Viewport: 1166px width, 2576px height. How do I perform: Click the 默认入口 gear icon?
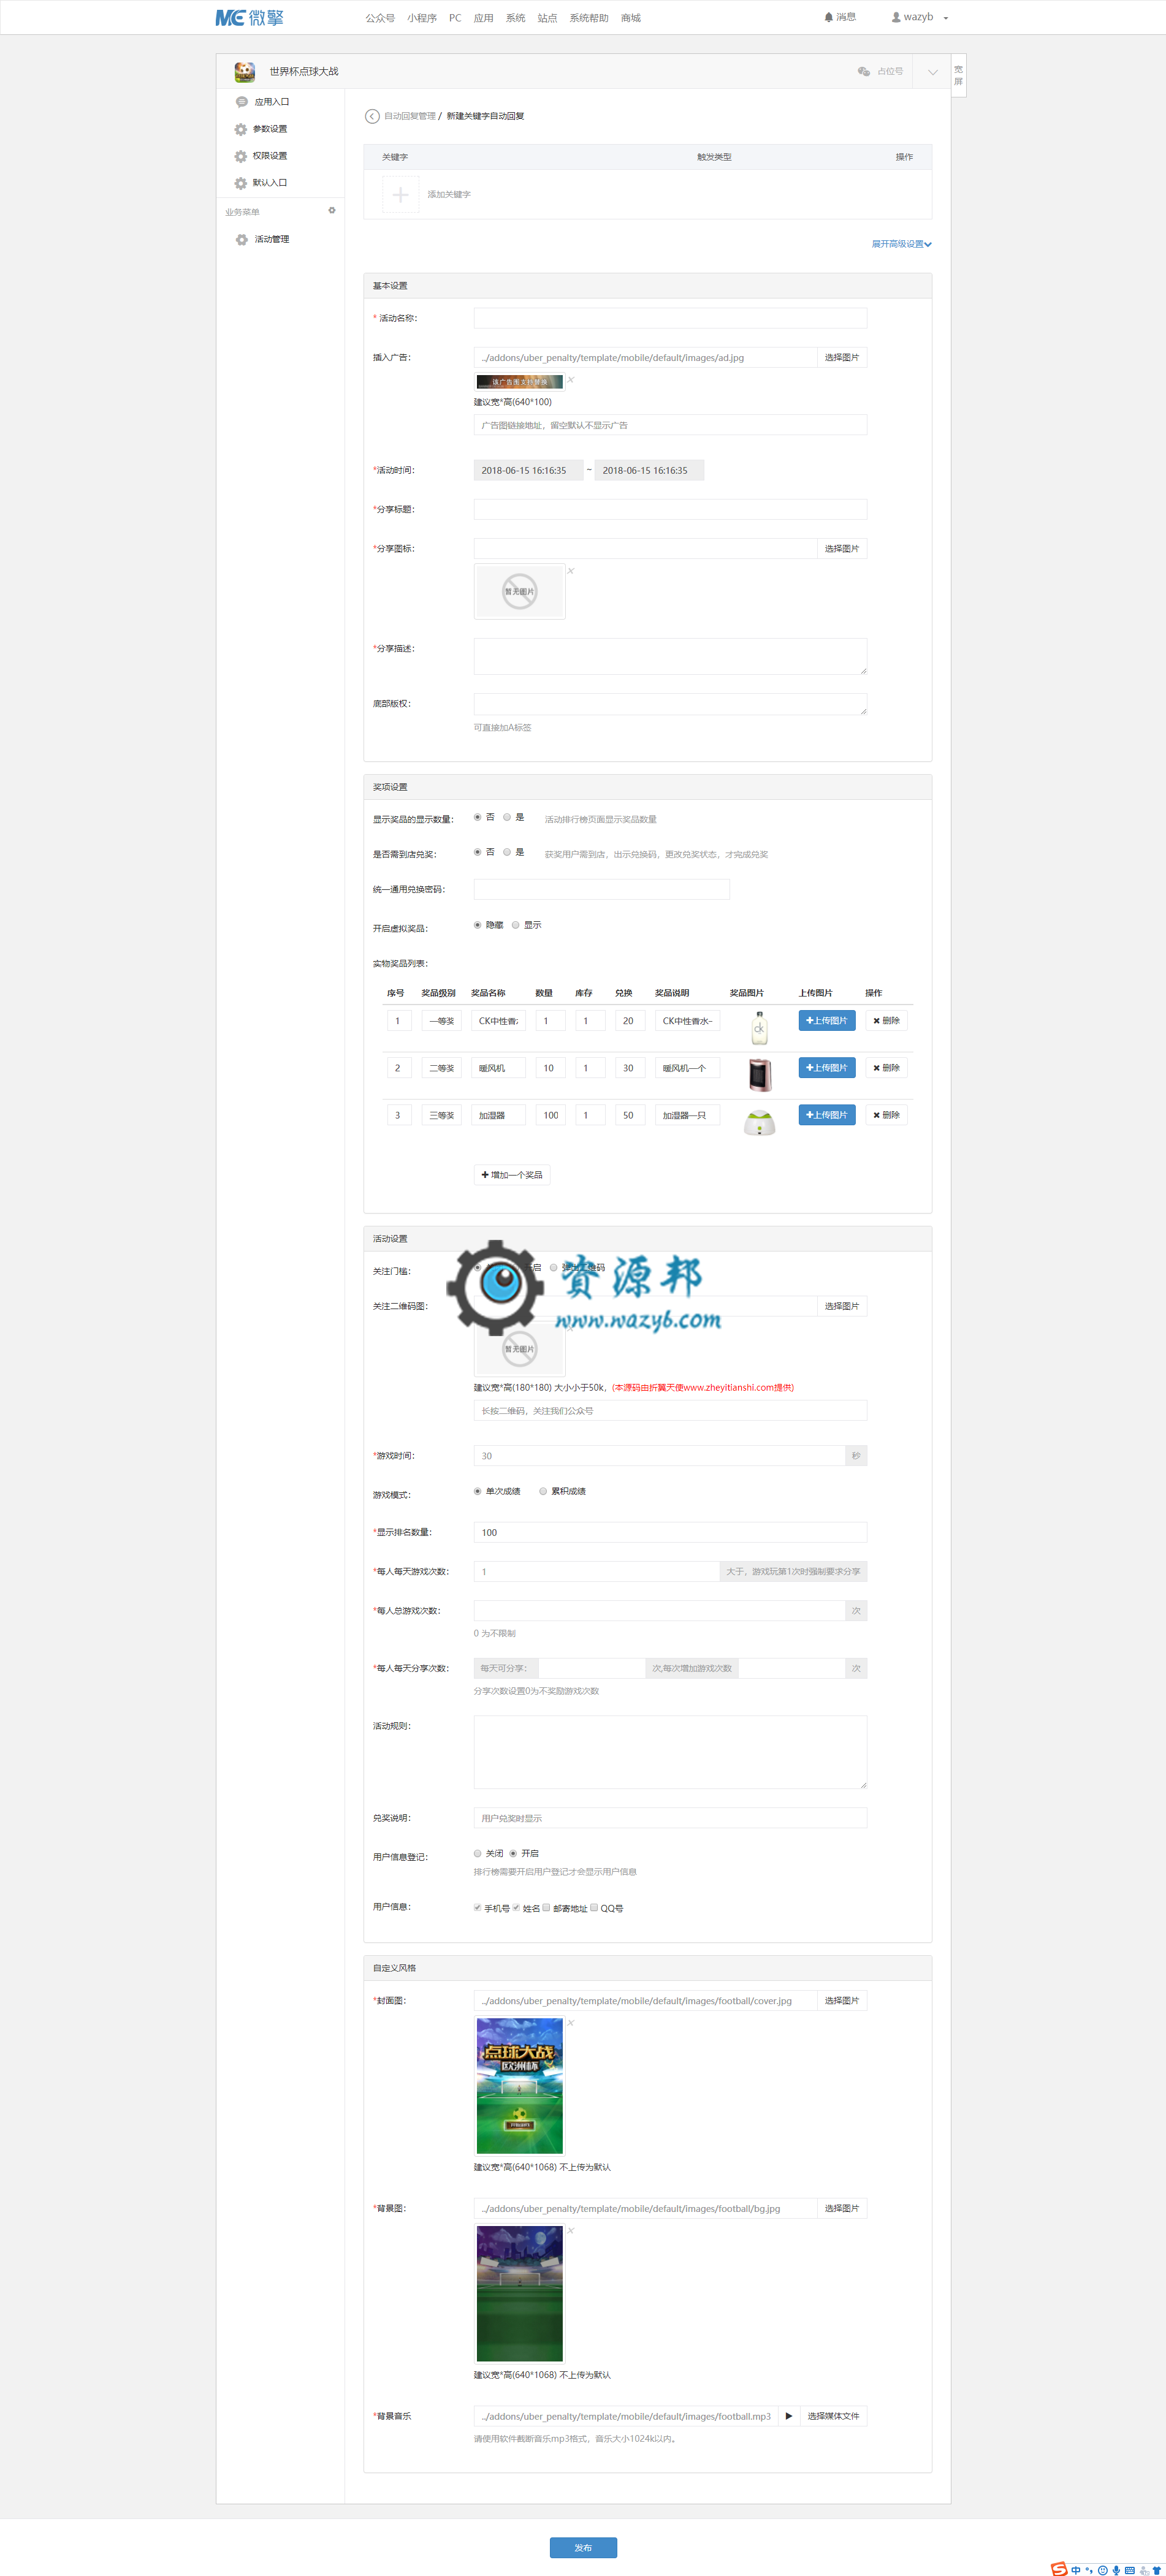pyautogui.click(x=241, y=183)
